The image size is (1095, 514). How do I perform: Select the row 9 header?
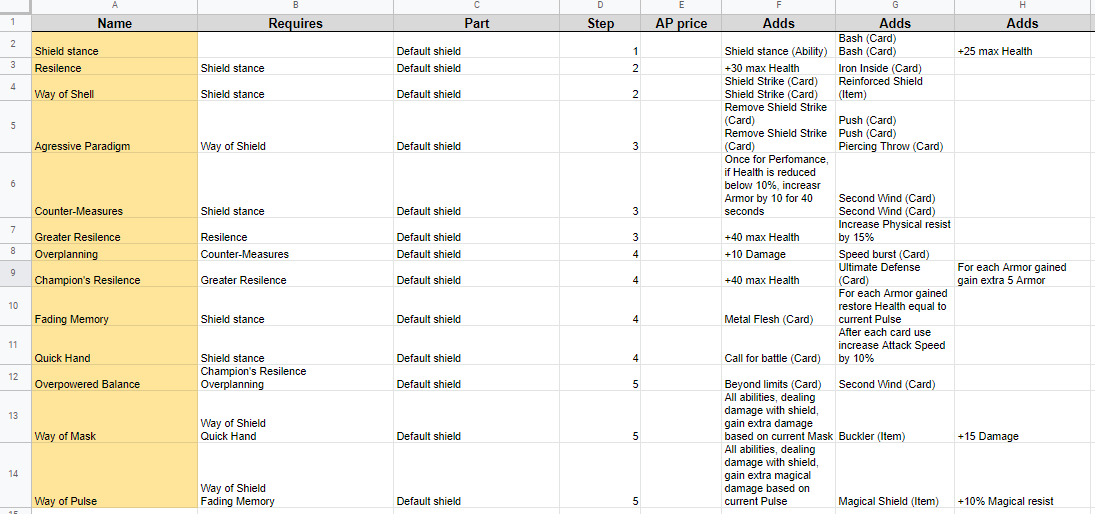(15, 274)
